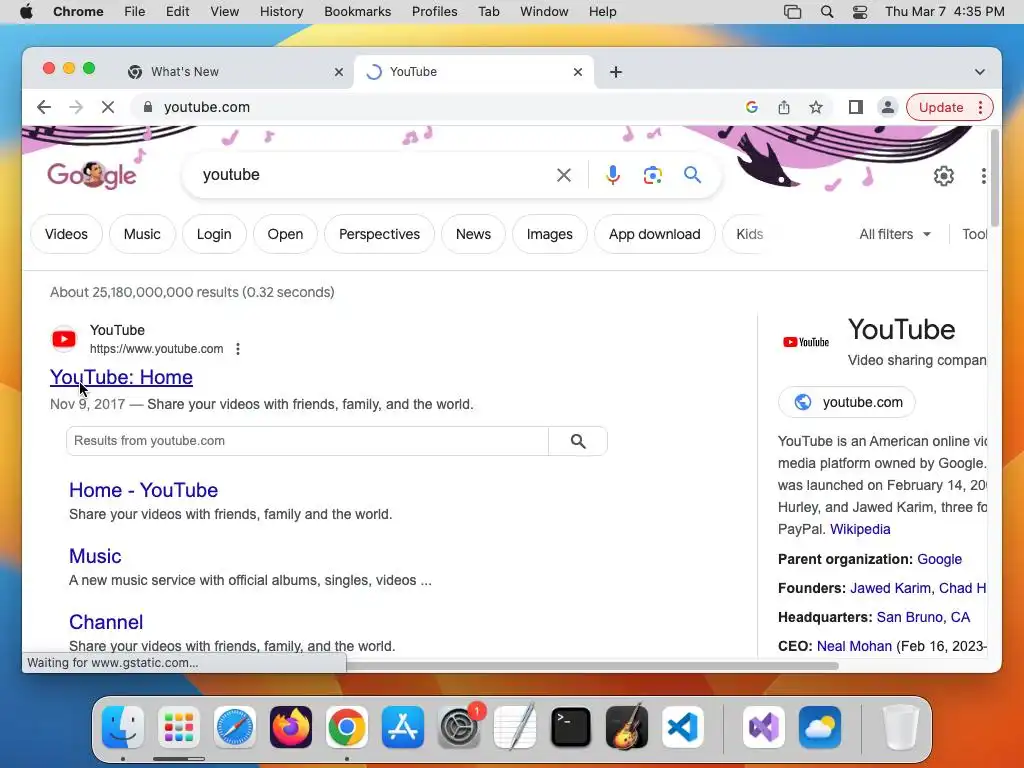Screen dimensions: 1024x768
Task: Search by image with Google Lens icon
Action: pyautogui.click(x=652, y=175)
